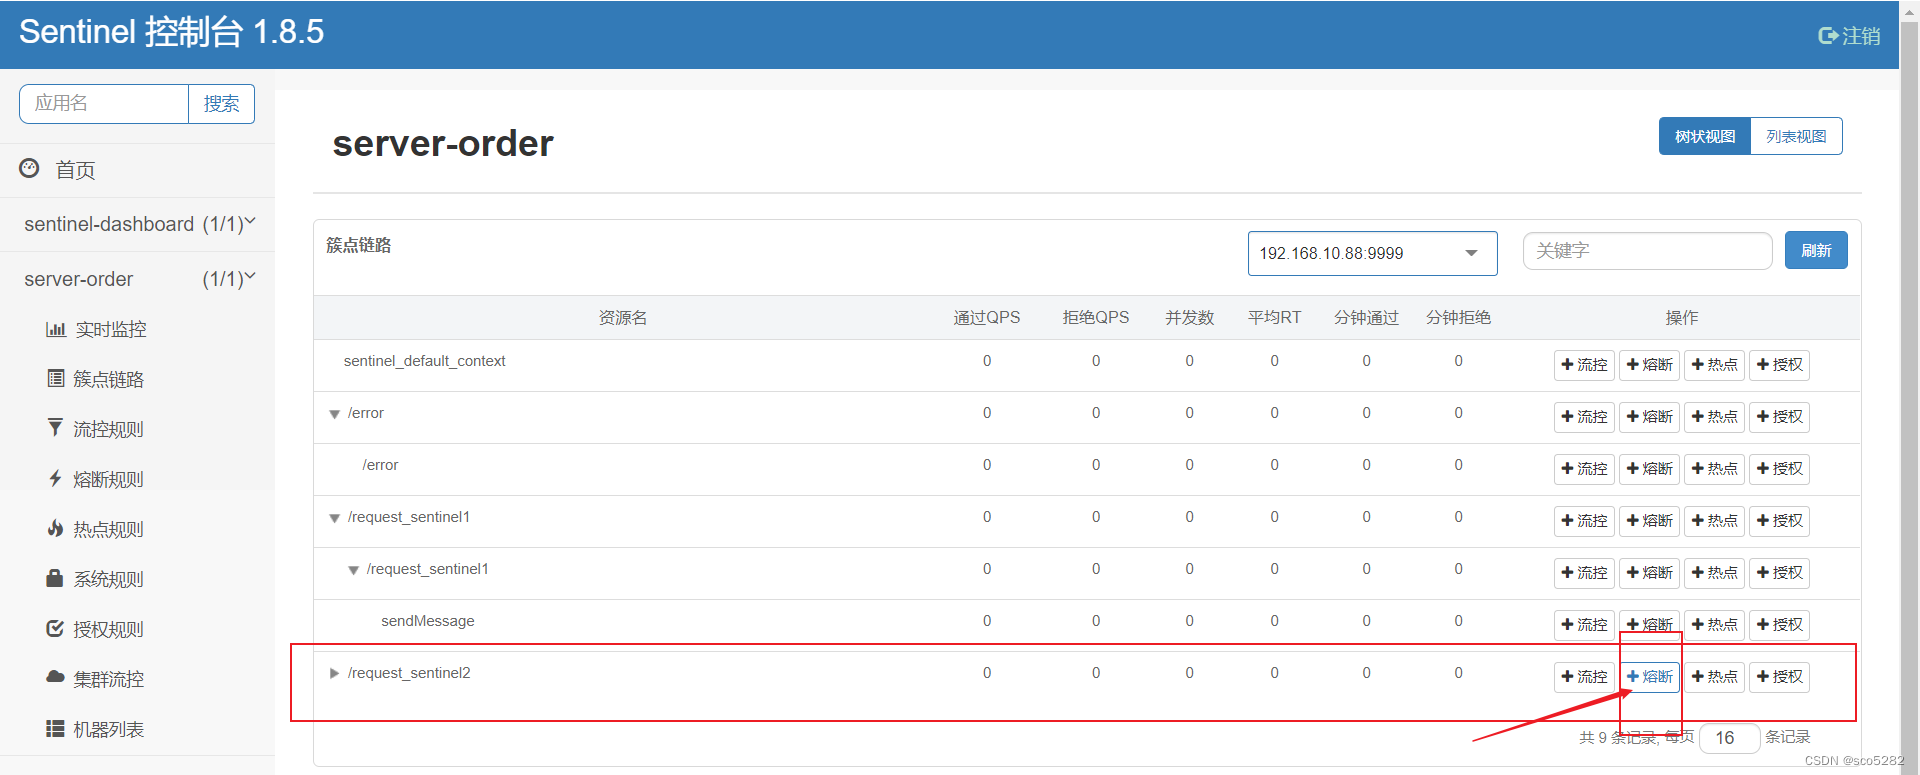Focus the 关键字 keyword input
The image size is (1920, 775).
tap(1647, 251)
